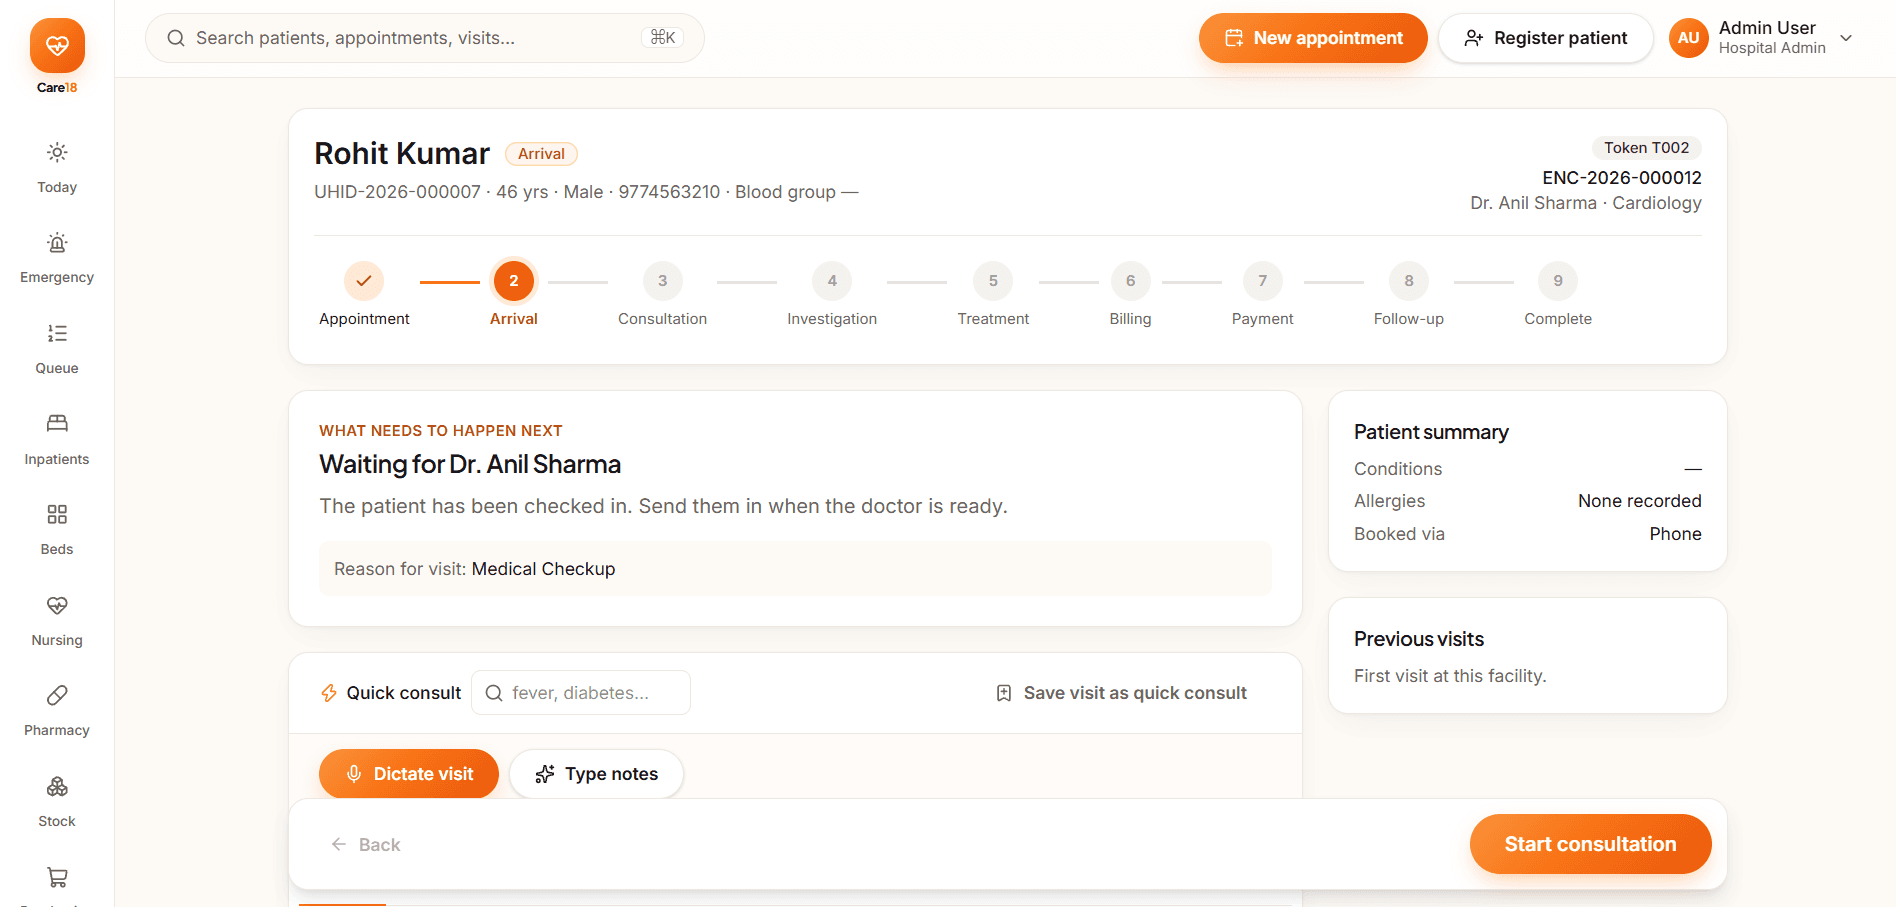Click the Quick consult lightning icon
The width and height of the screenshot is (1896, 907).
tap(329, 693)
